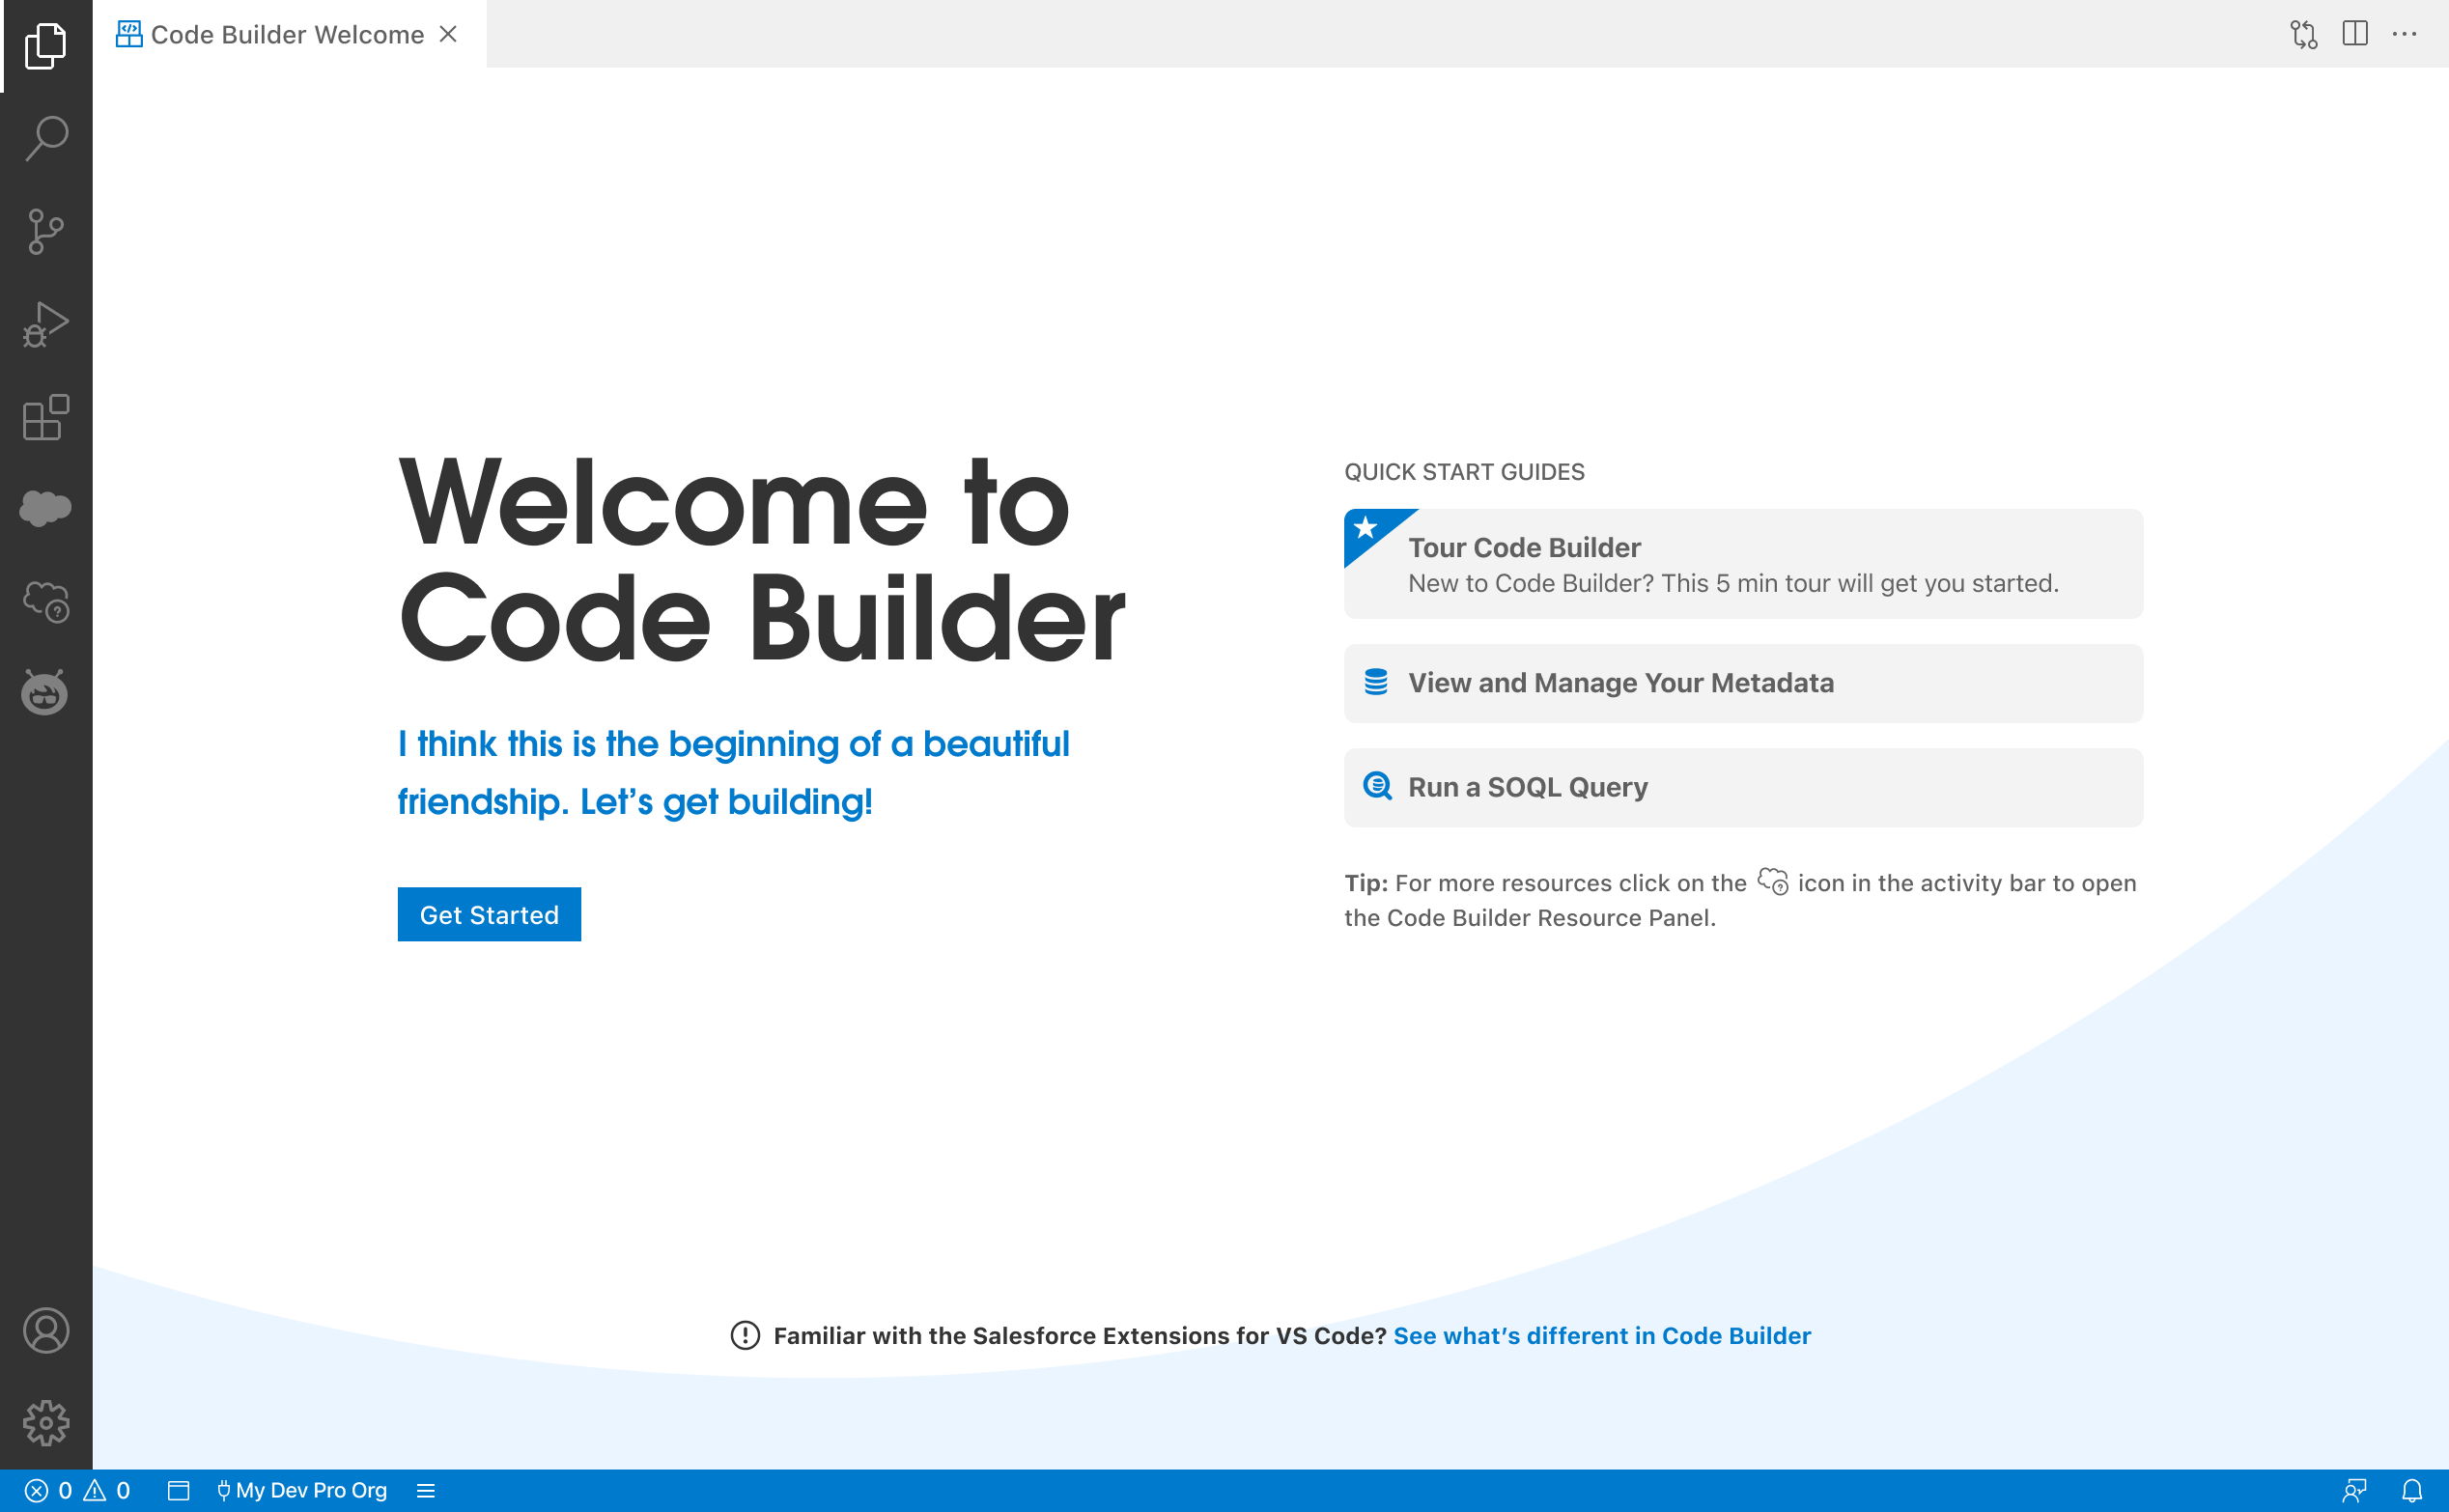Follow See what's different in Code Builder link

pyautogui.click(x=1602, y=1335)
